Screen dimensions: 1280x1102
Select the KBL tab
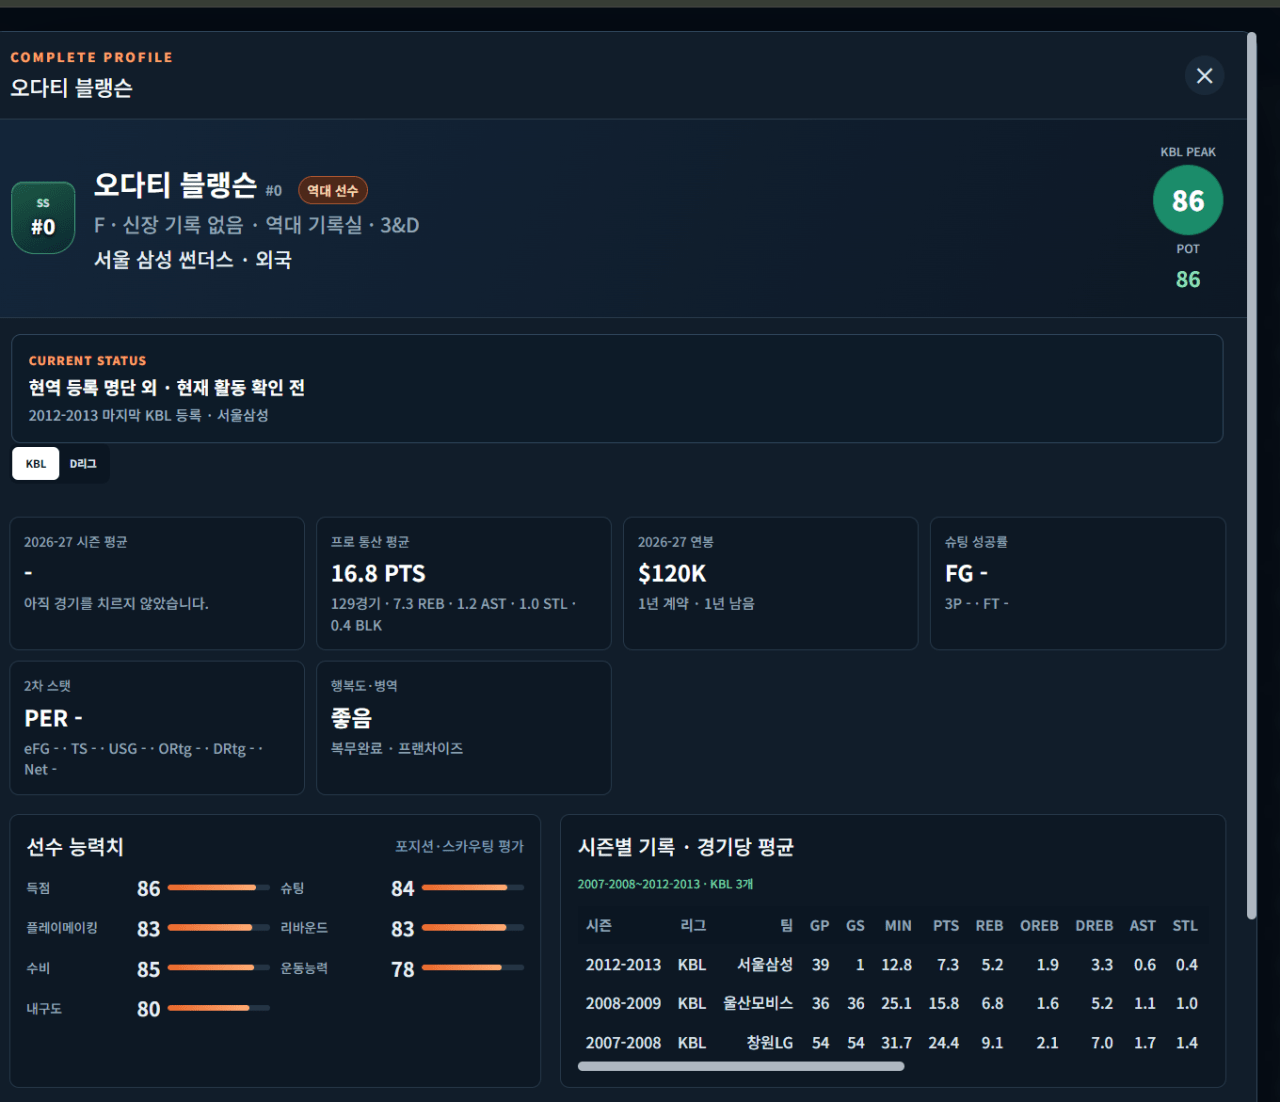(36, 464)
